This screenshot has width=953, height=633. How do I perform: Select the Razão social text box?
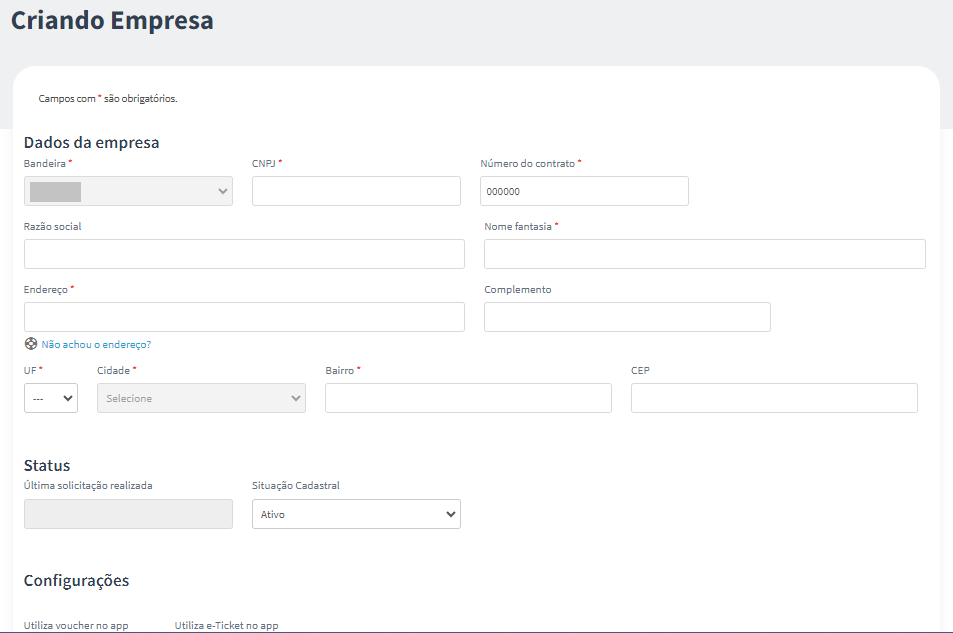point(244,254)
